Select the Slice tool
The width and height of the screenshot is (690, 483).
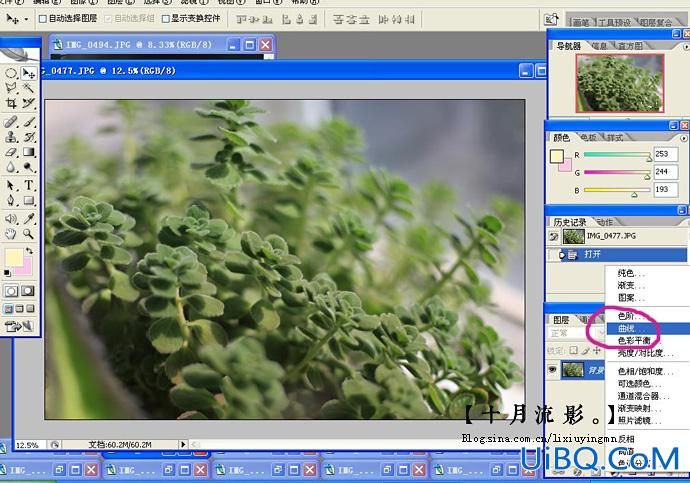(x=29, y=103)
